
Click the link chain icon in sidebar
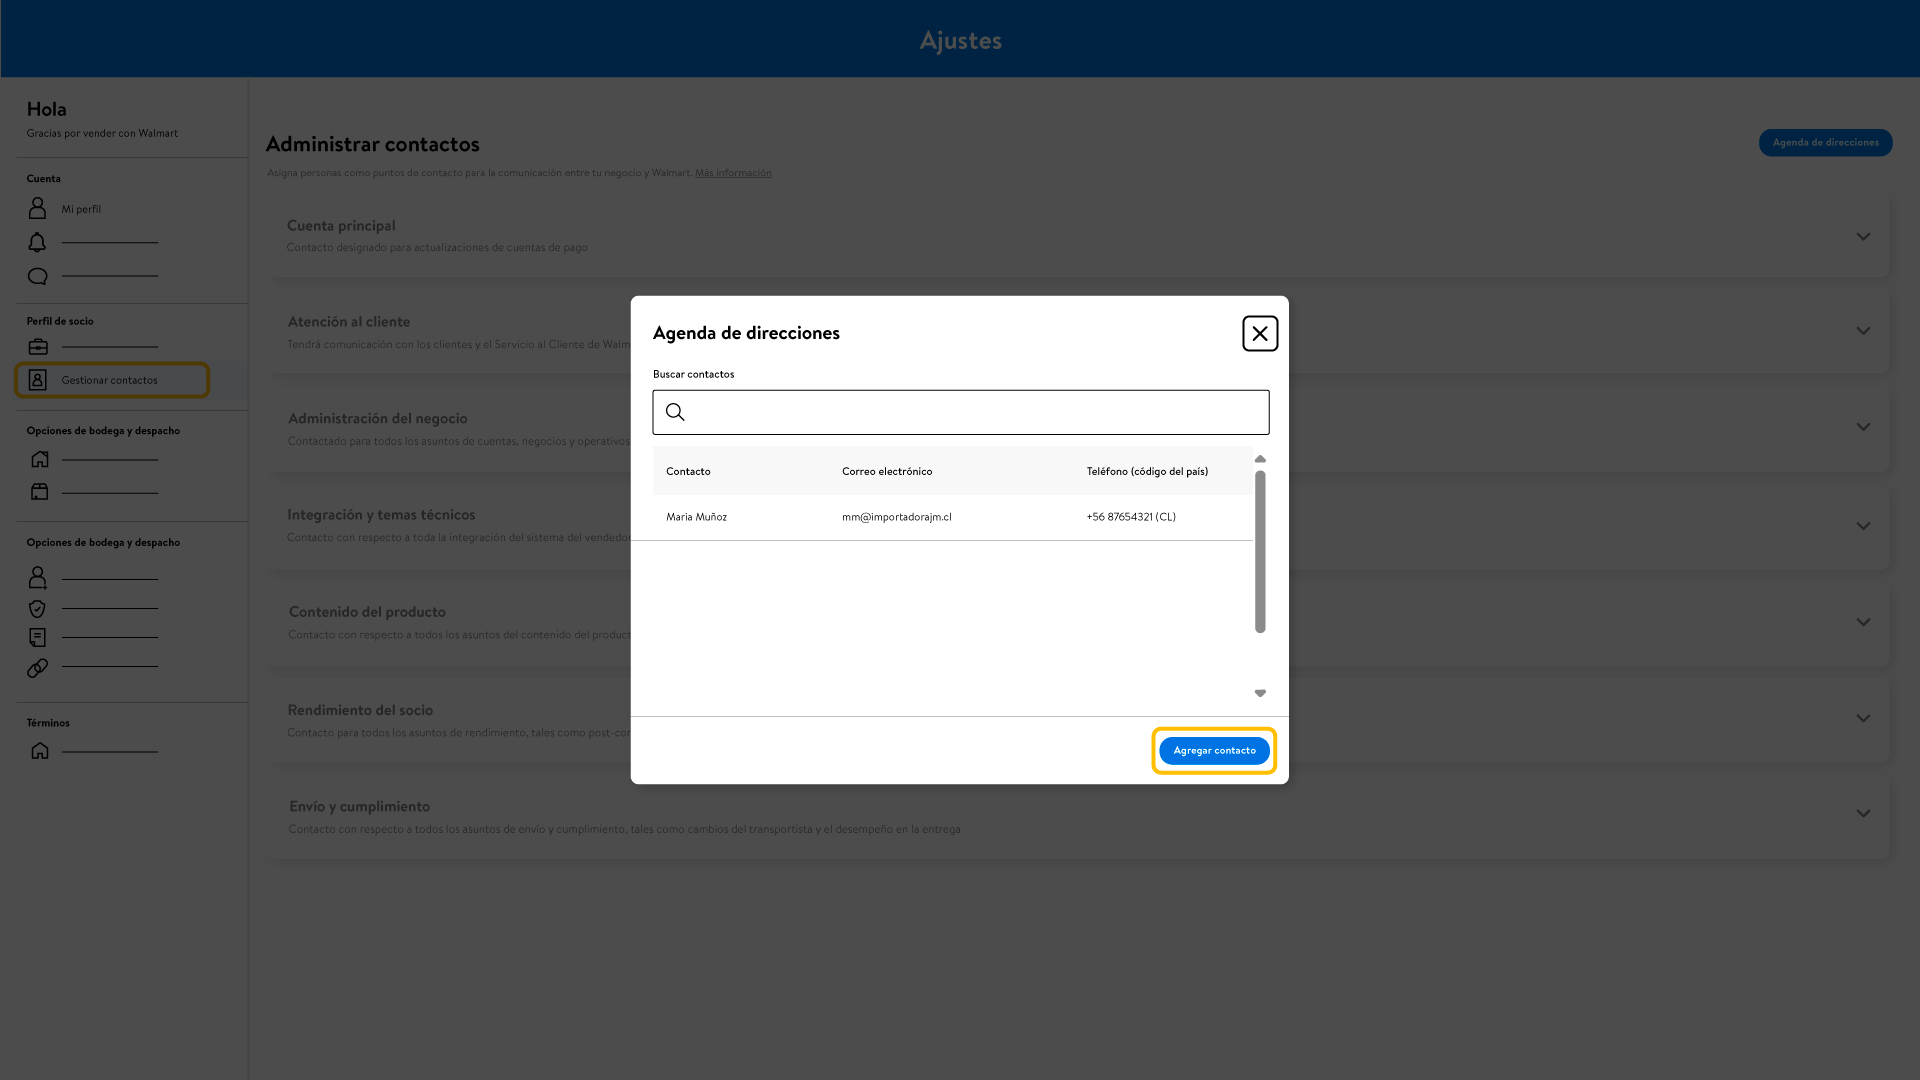[x=37, y=668]
